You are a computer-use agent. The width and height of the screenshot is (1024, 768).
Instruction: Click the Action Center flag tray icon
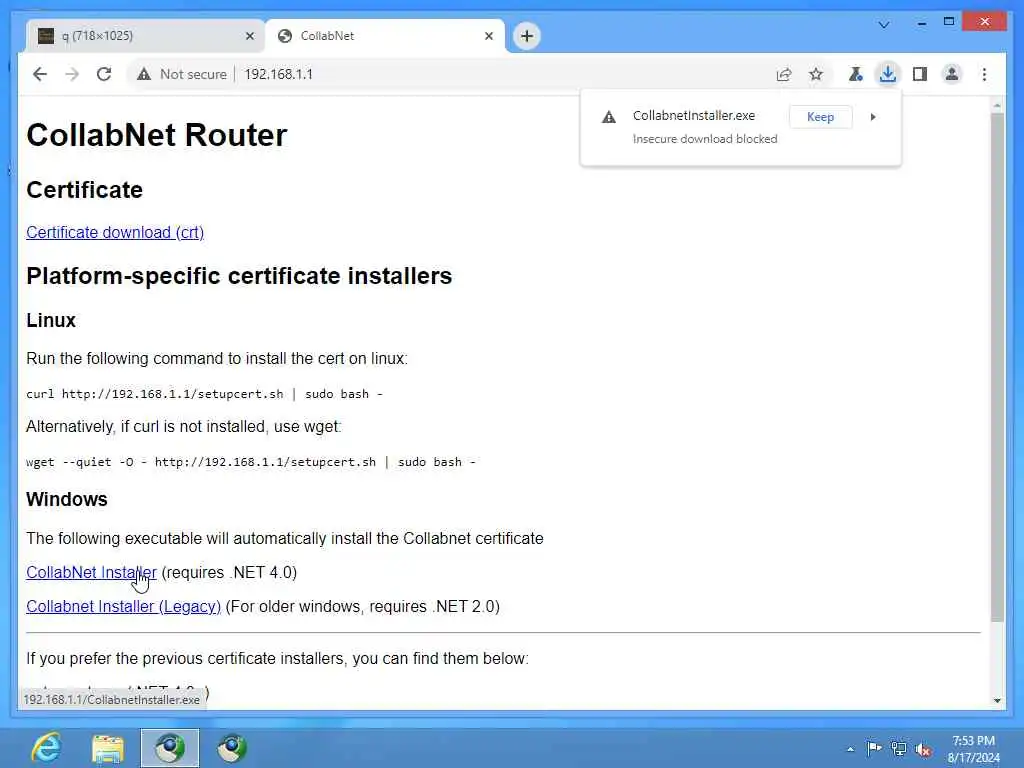pyautogui.click(x=874, y=748)
